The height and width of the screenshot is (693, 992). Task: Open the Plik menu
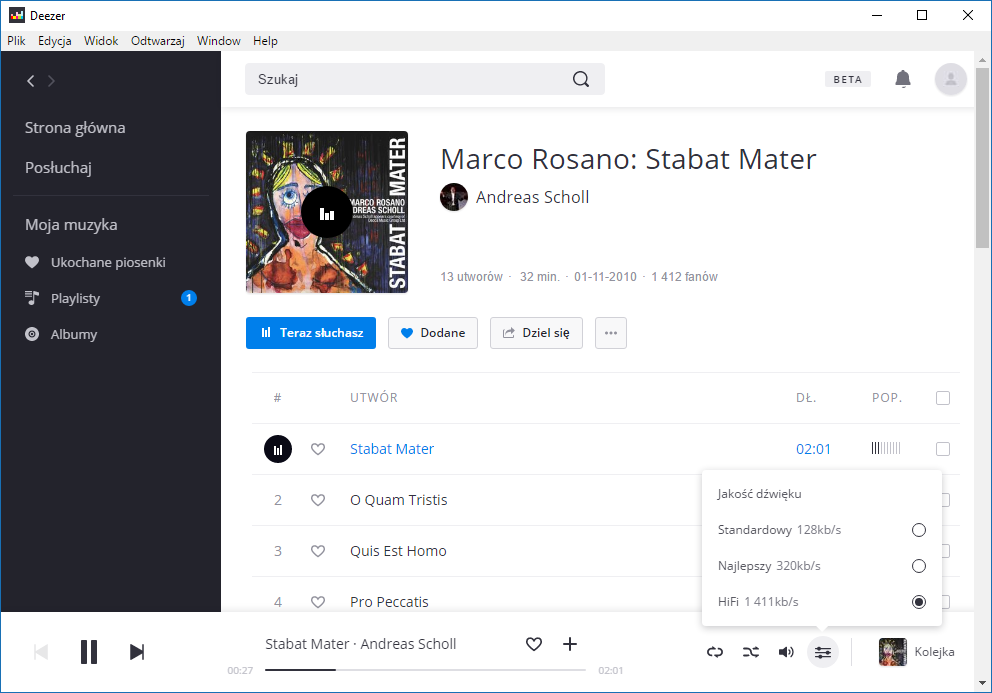click(16, 41)
